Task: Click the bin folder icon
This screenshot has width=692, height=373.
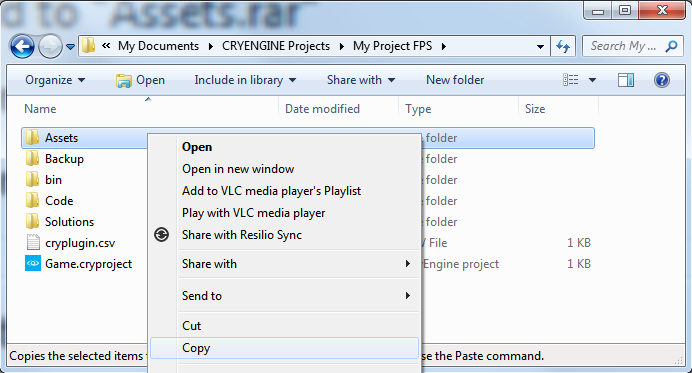Action: (32, 179)
